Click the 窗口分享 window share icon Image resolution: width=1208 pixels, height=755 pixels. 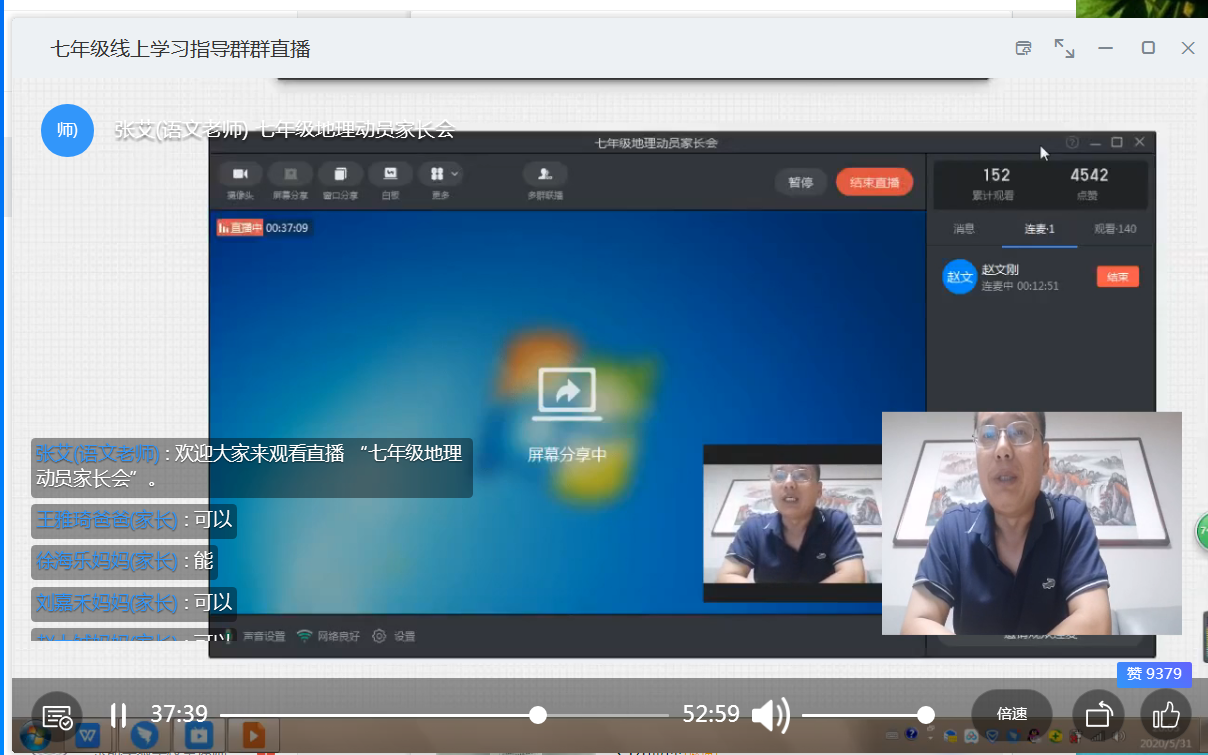[340, 175]
